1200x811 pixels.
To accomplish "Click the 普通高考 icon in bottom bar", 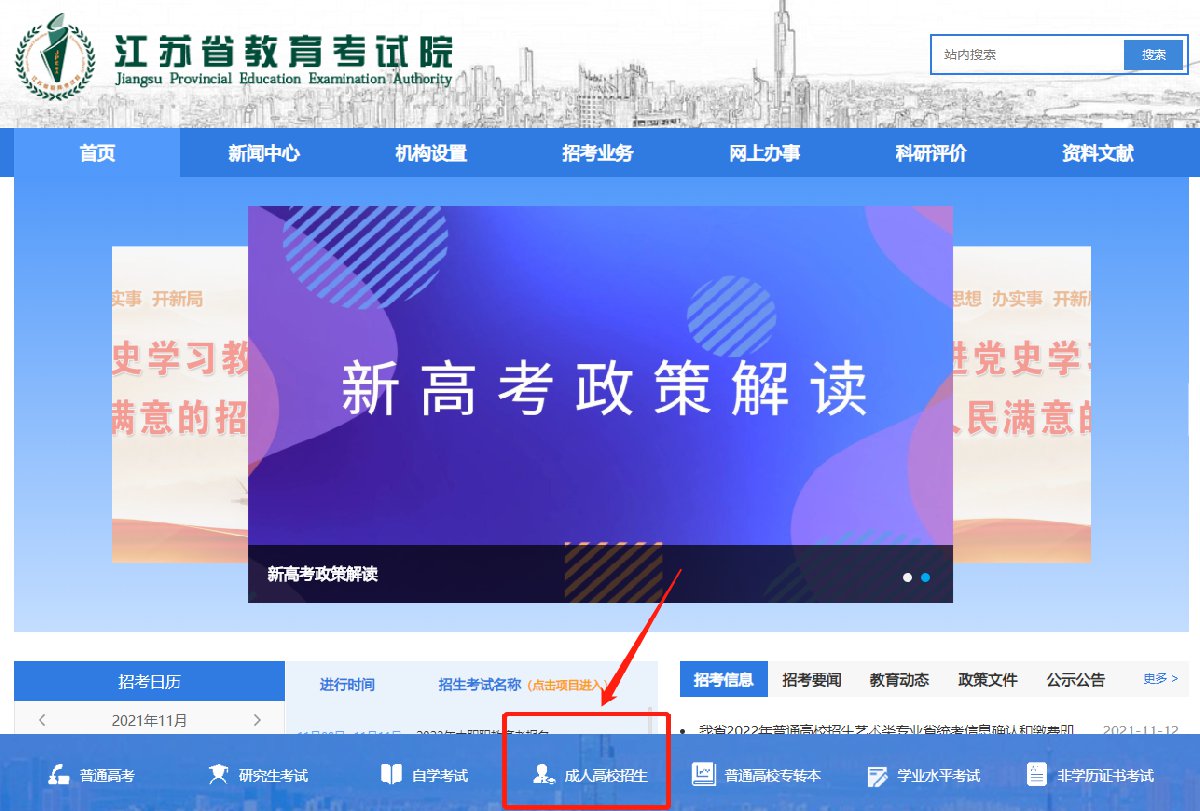I will 59,775.
